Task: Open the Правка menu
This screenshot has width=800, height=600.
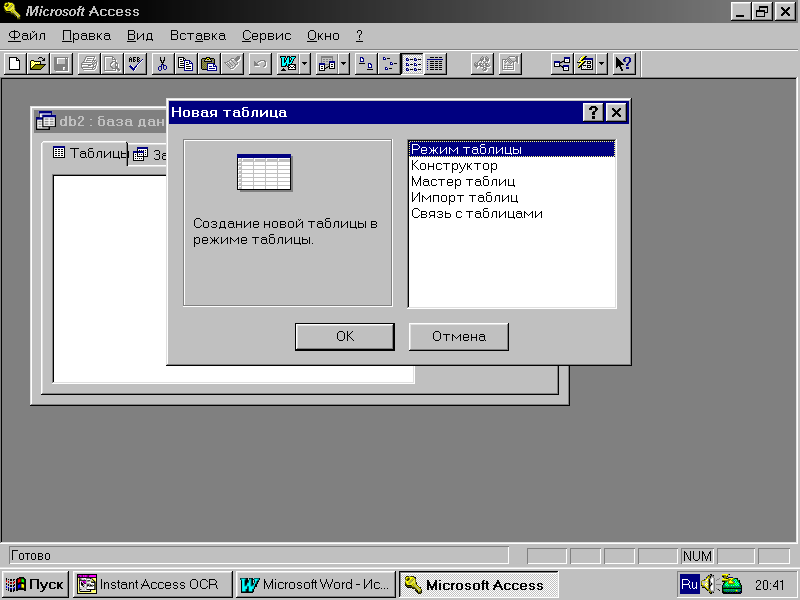Action: (86, 36)
